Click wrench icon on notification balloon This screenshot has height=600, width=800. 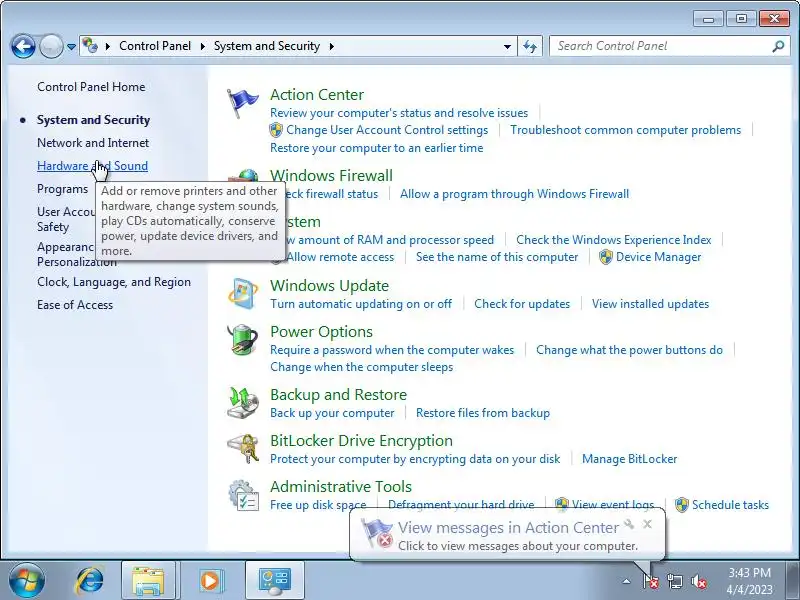point(629,524)
